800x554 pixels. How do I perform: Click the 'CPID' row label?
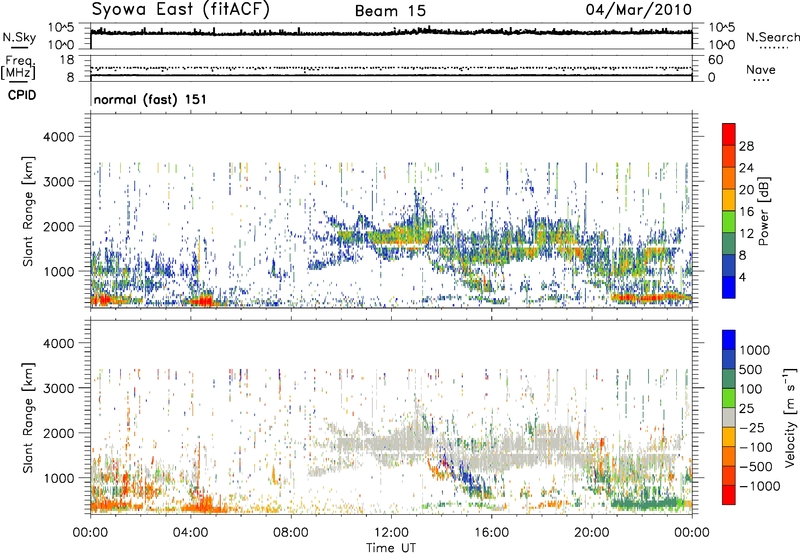22,95
